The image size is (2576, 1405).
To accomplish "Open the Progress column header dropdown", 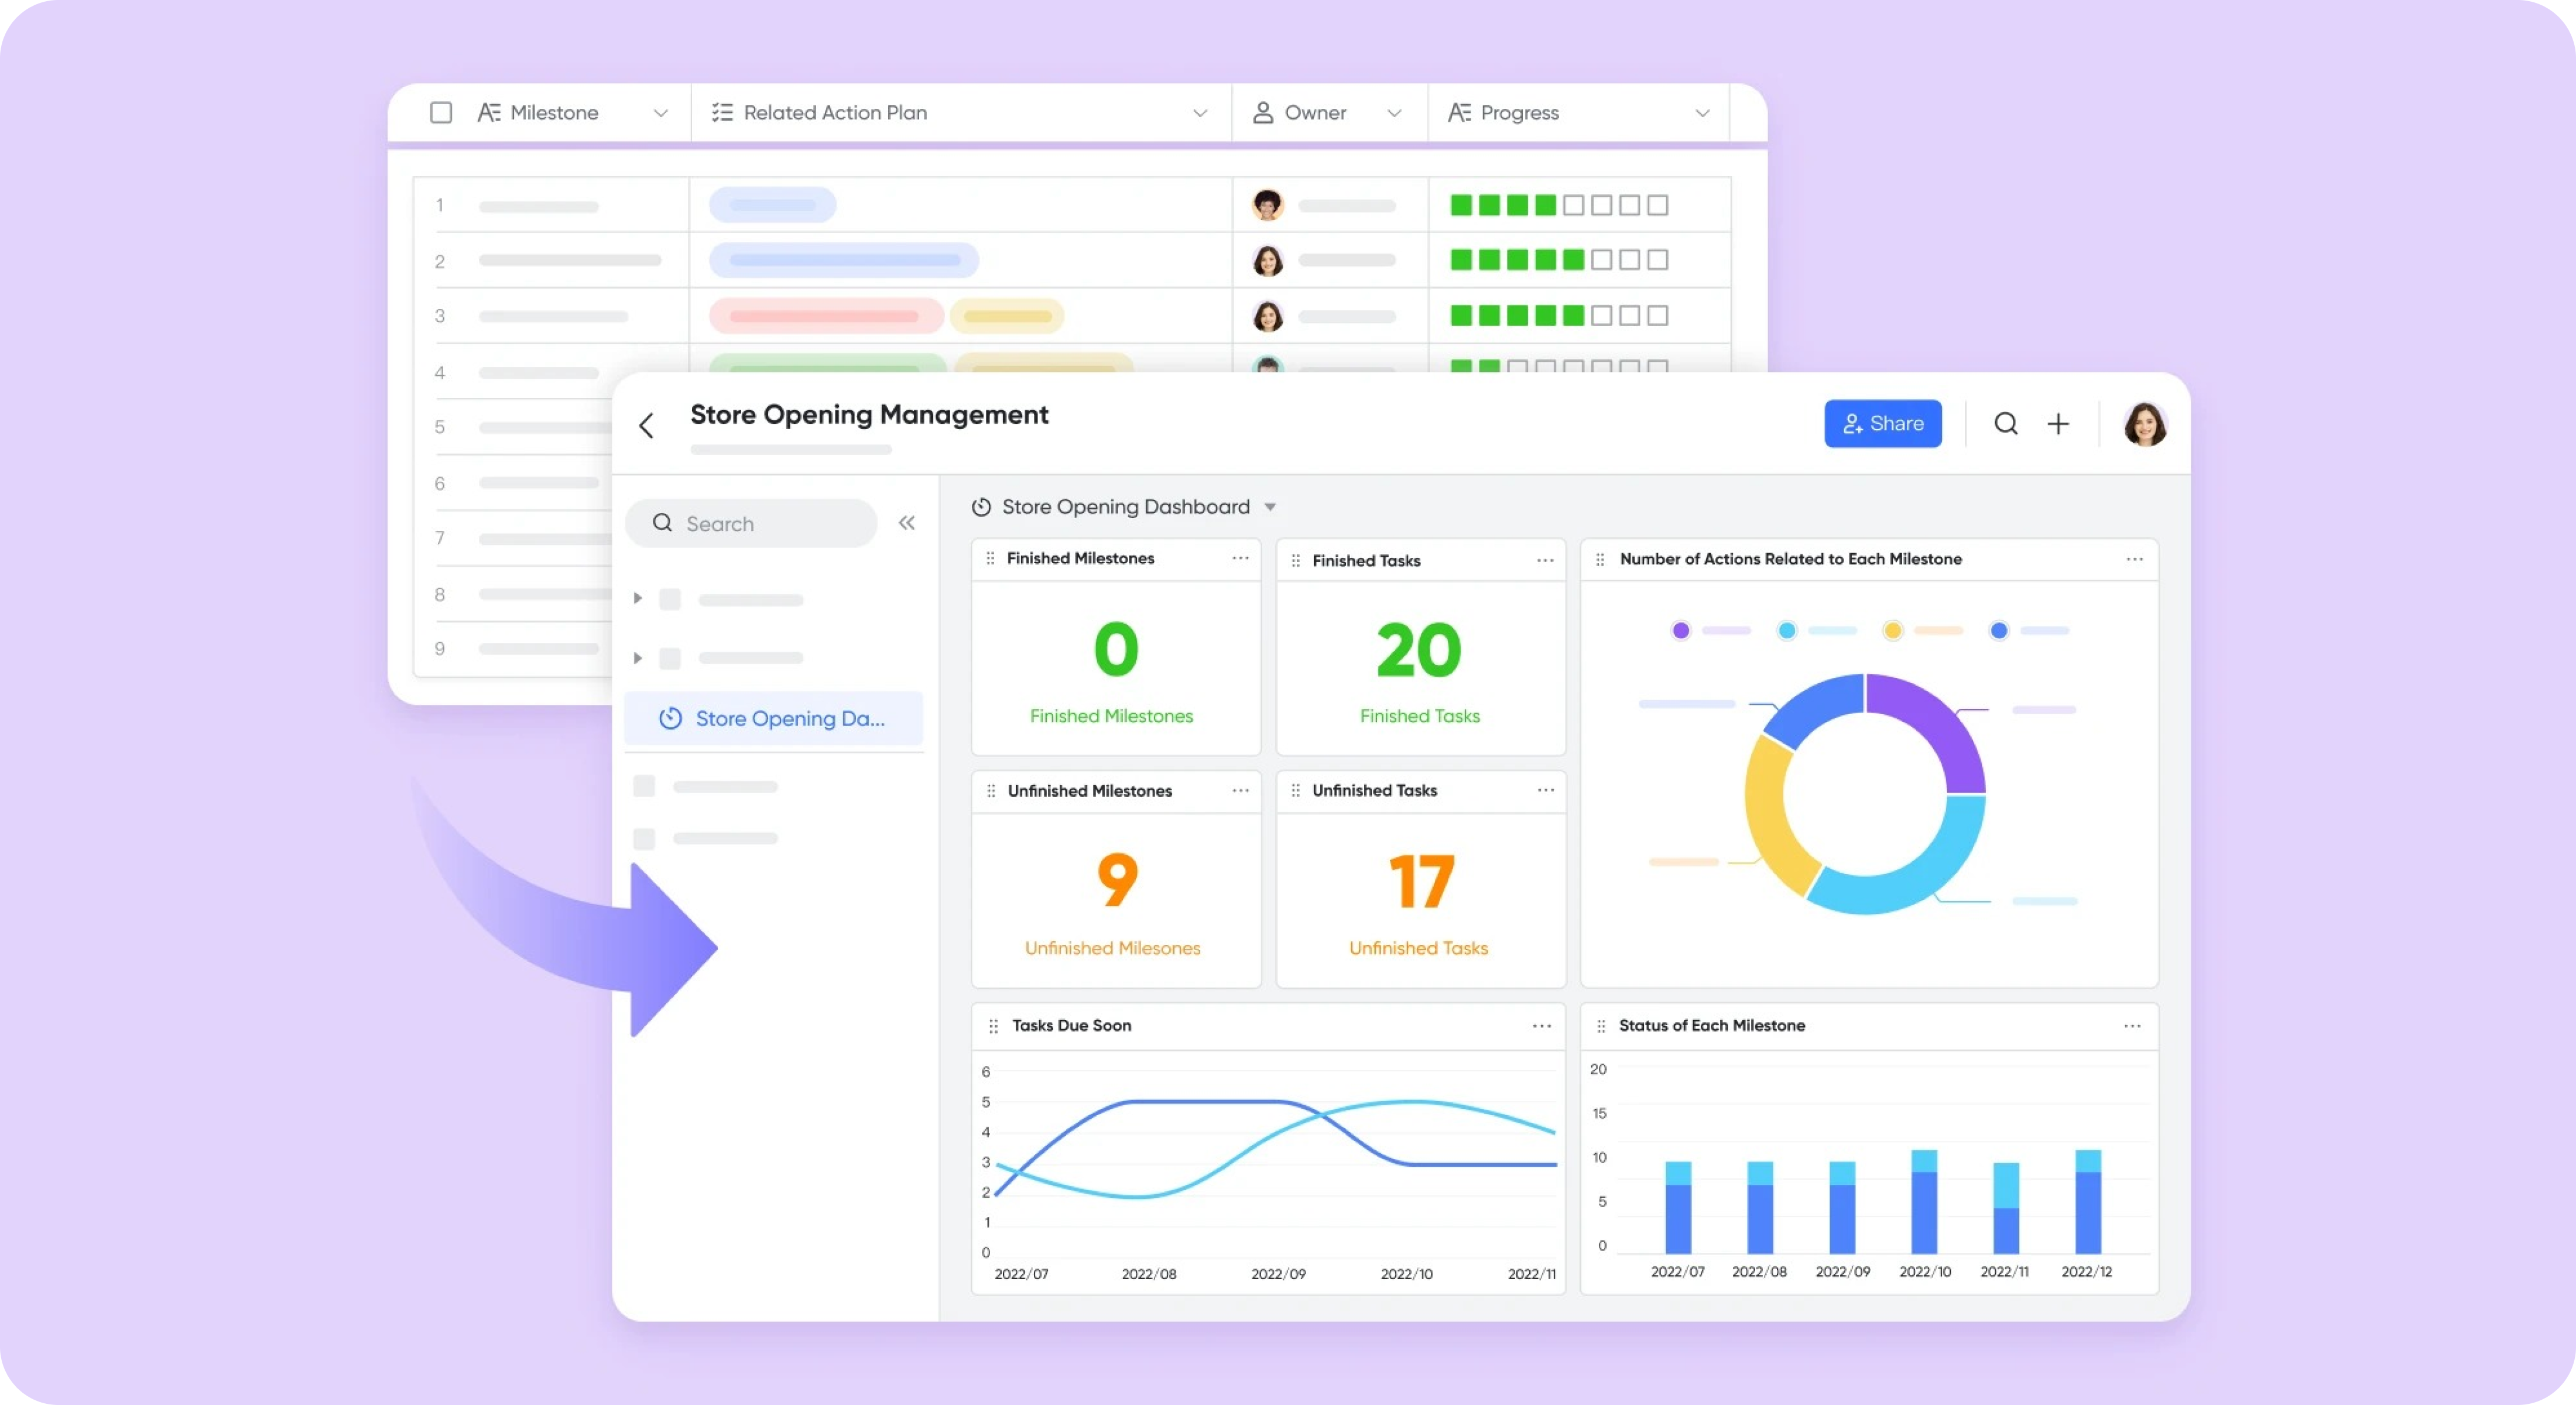I will pyautogui.click(x=1702, y=113).
